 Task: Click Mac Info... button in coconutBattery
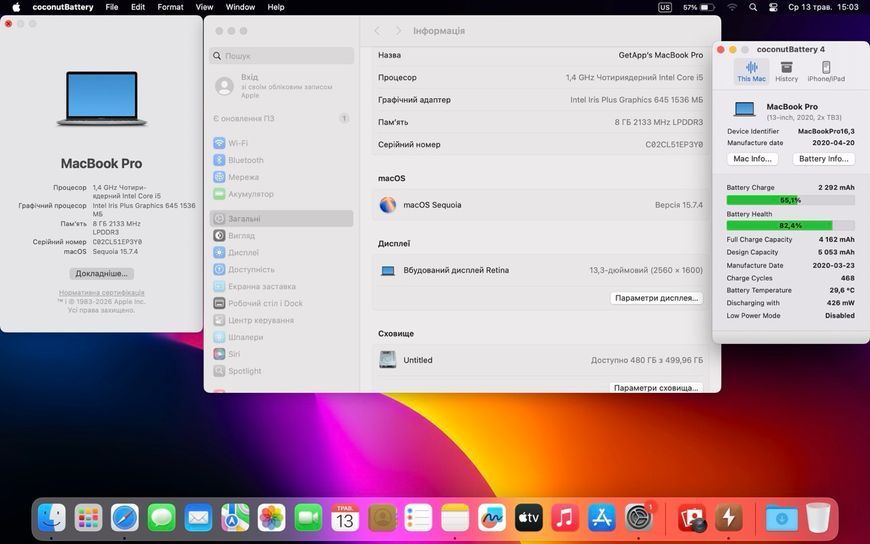tap(752, 159)
